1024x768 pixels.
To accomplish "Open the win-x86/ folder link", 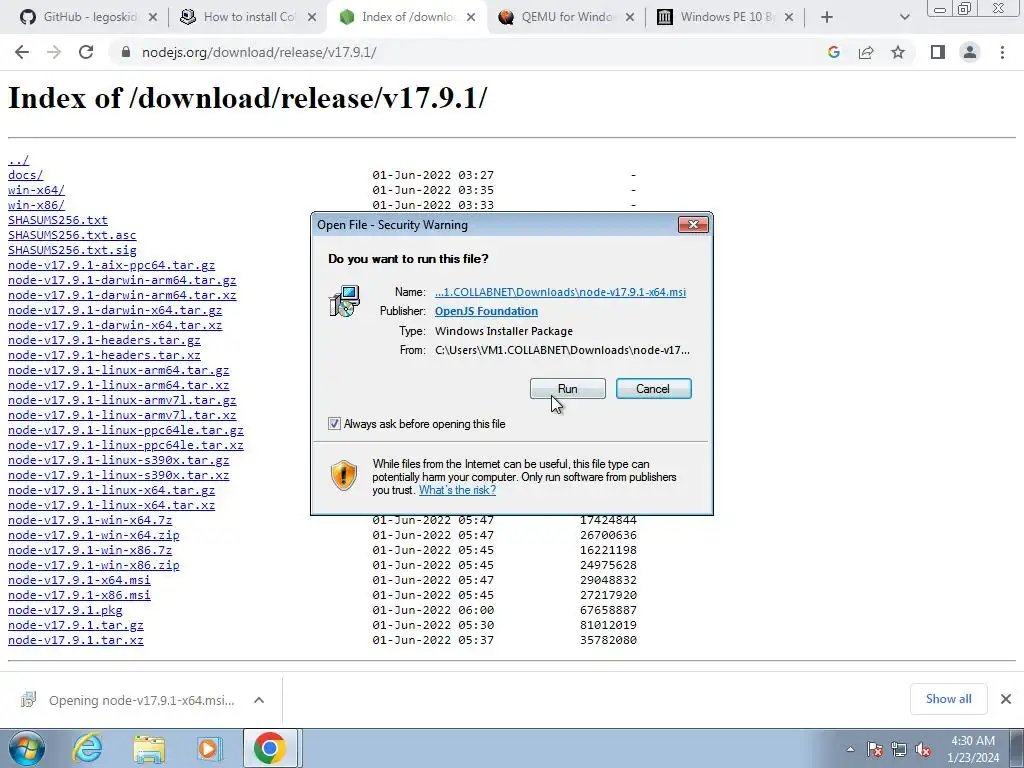I will point(36,205).
